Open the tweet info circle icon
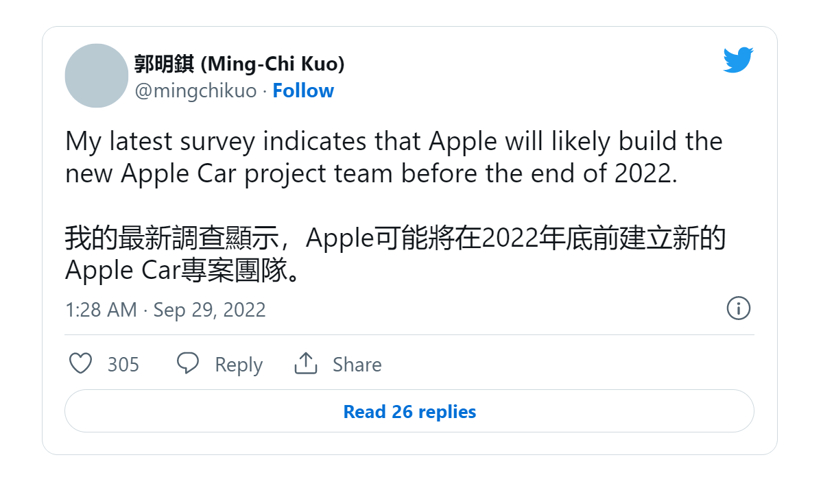820x477 pixels. [738, 309]
